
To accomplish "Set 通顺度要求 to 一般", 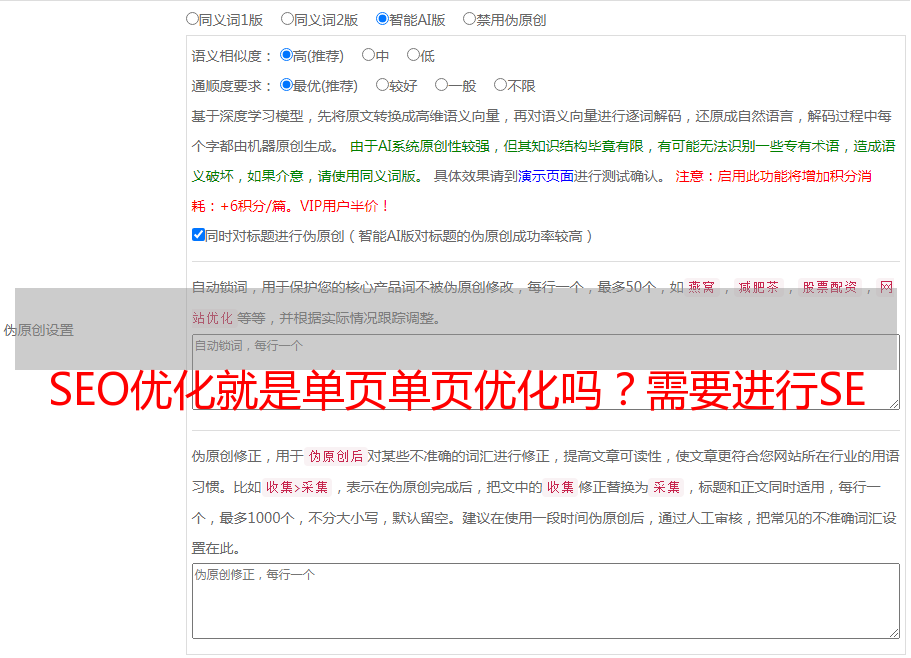I will click(x=442, y=85).
